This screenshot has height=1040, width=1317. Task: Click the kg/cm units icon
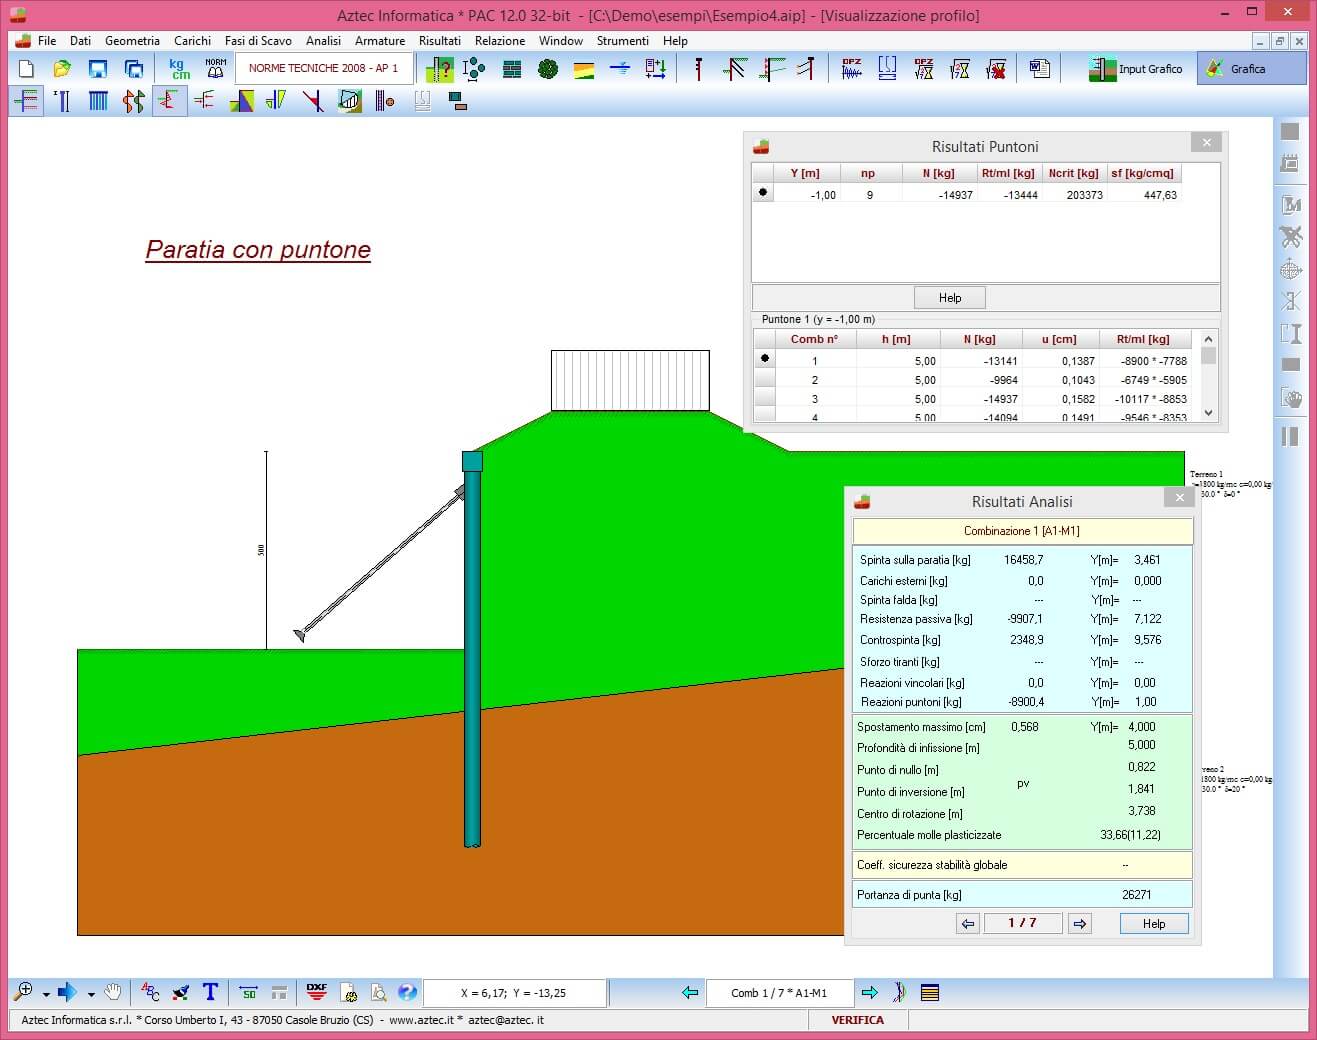point(180,69)
